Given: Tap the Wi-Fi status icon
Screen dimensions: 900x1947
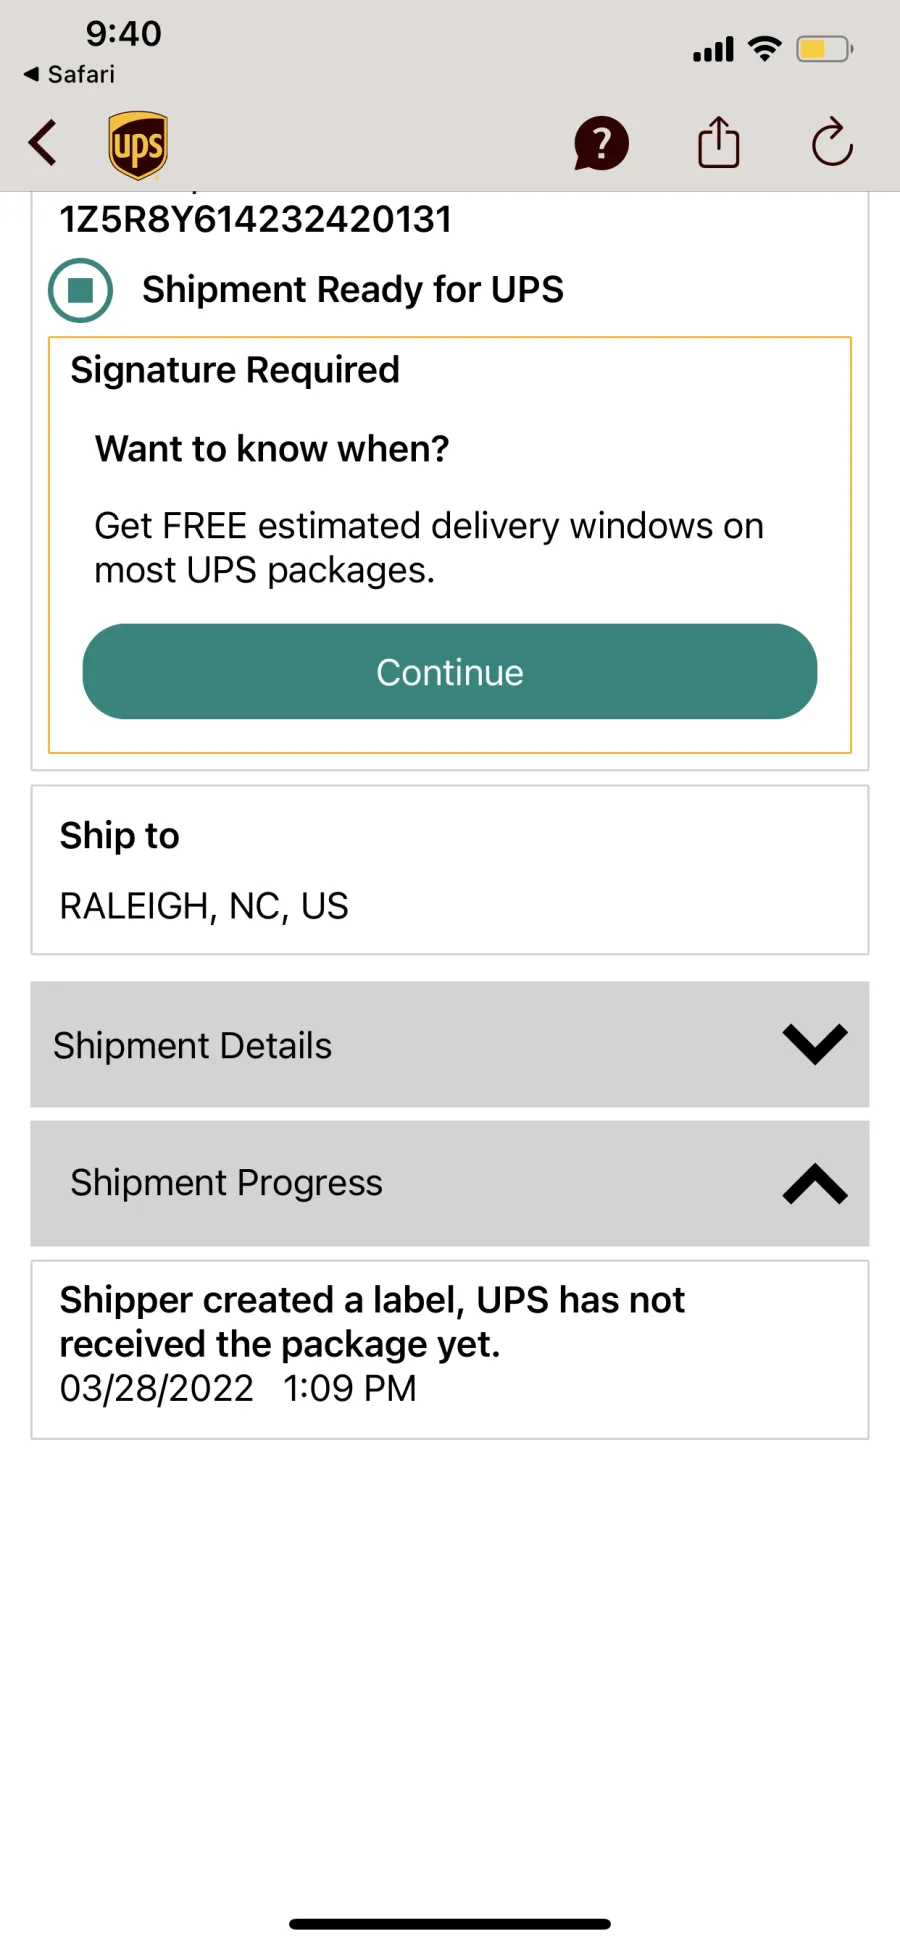Looking at the screenshot, I should point(765,48).
